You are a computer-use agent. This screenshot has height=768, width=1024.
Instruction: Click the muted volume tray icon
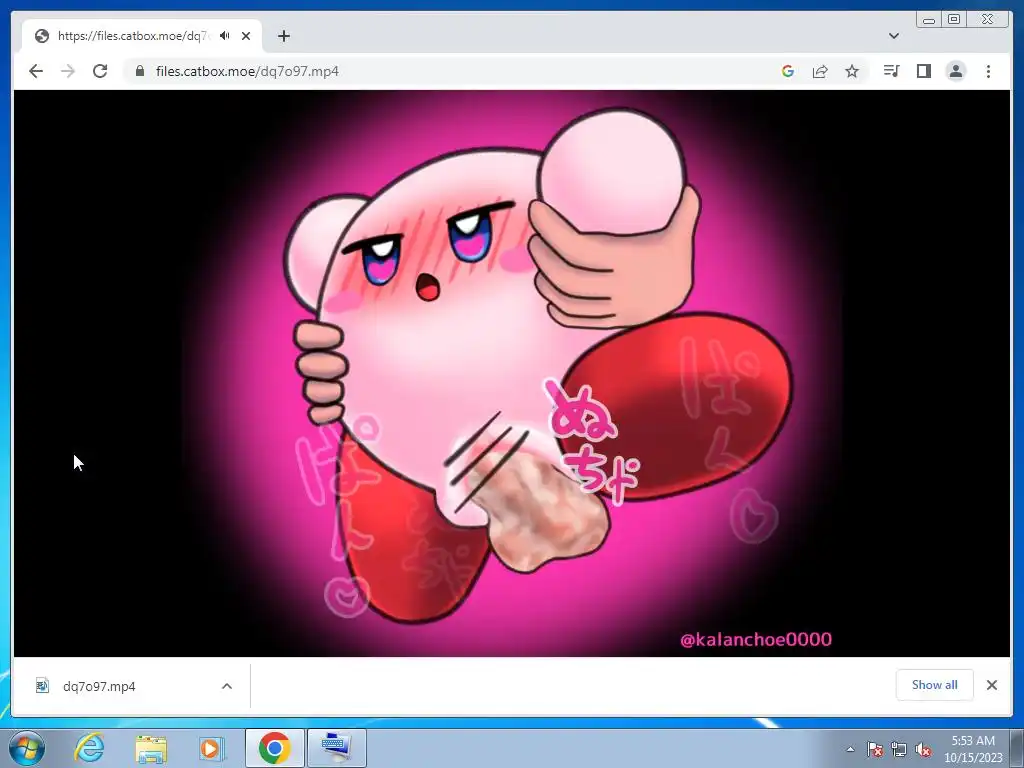click(x=923, y=749)
